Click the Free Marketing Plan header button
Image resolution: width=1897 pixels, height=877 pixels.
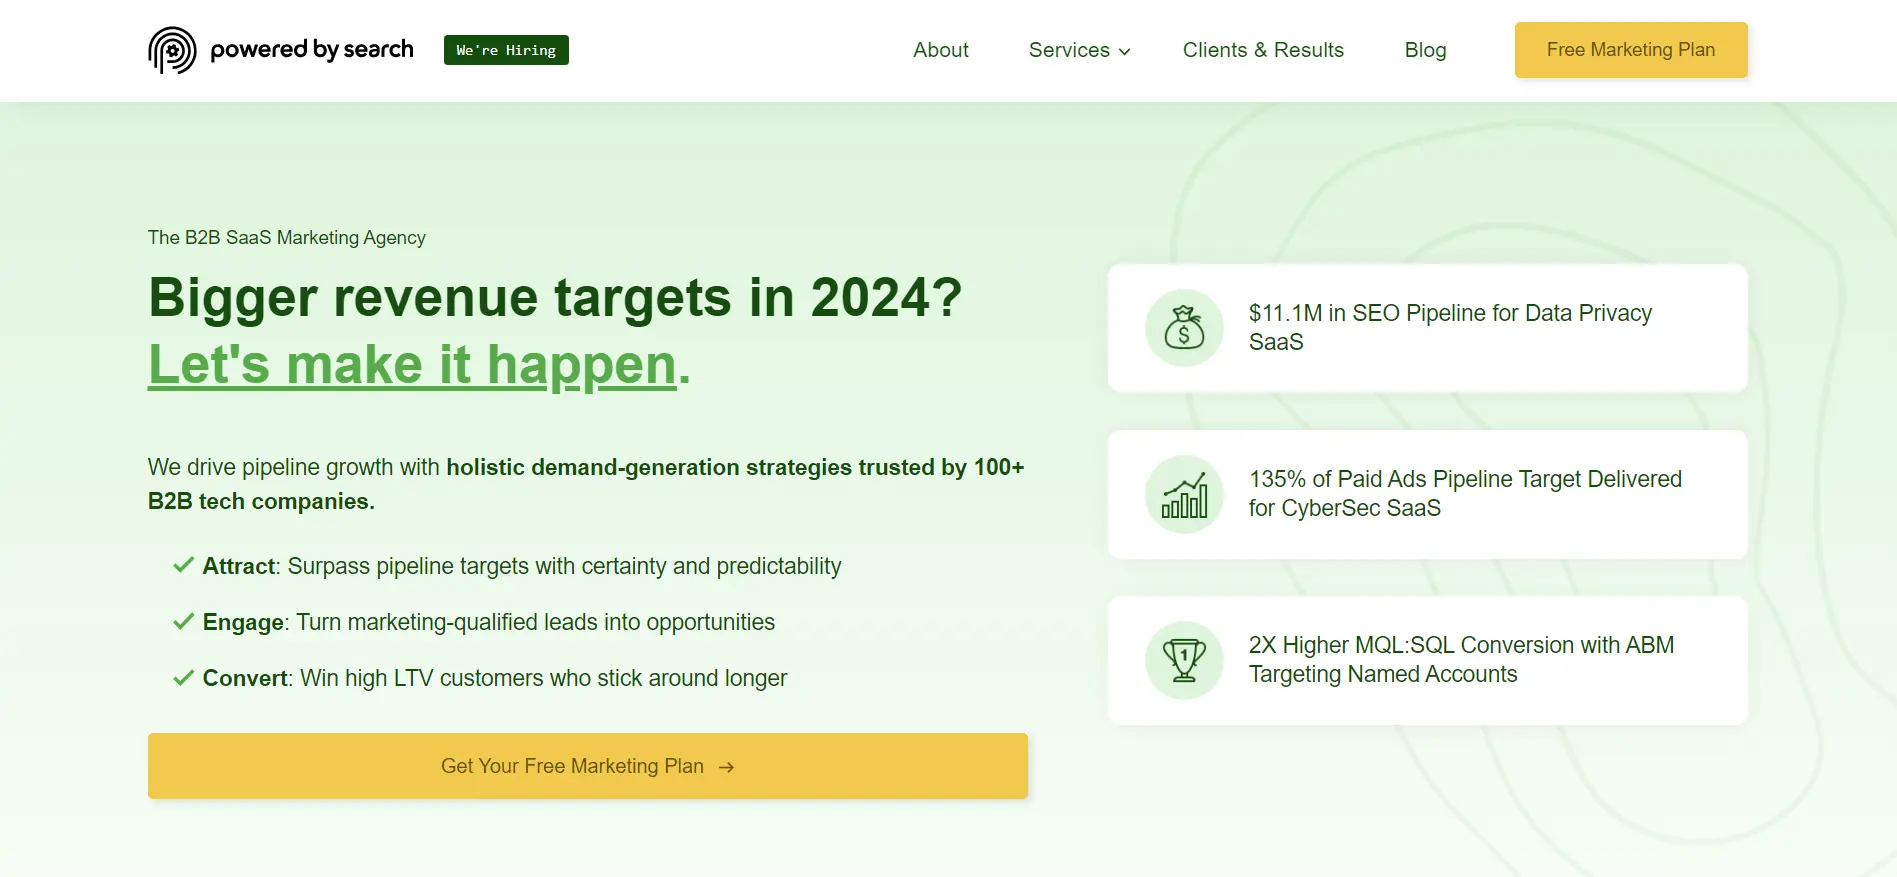pos(1631,50)
